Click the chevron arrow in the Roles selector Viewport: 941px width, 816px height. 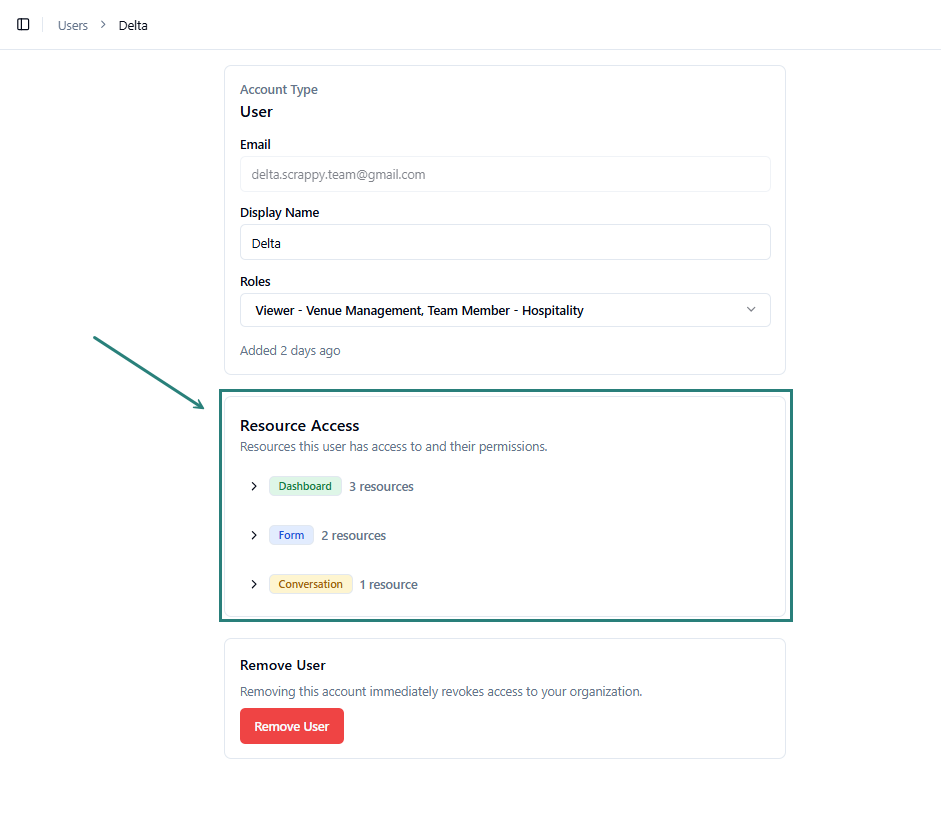pyautogui.click(x=752, y=310)
